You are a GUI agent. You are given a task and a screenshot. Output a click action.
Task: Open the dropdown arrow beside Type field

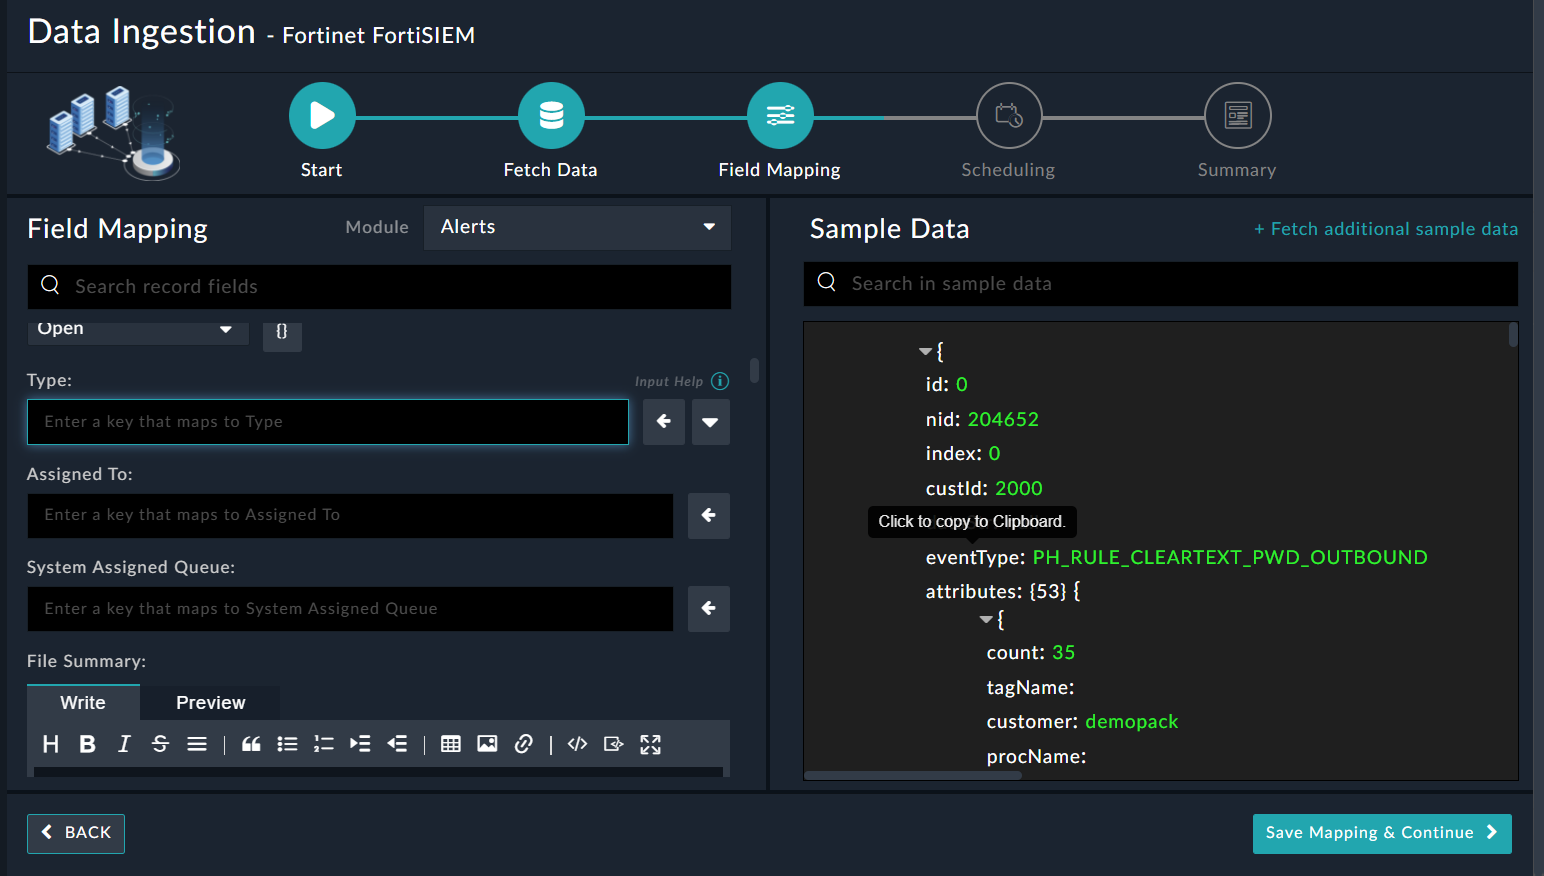(710, 422)
